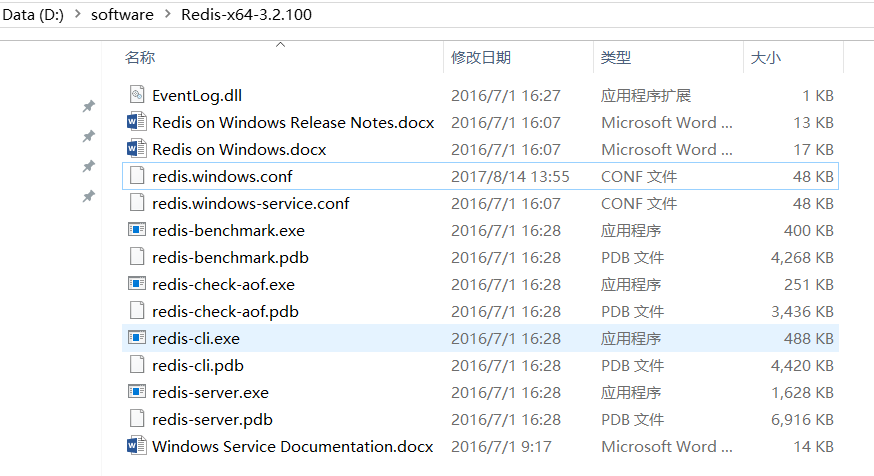Click the redis.windows-service.conf file icon
Screen dimensions: 874x476
(137, 202)
